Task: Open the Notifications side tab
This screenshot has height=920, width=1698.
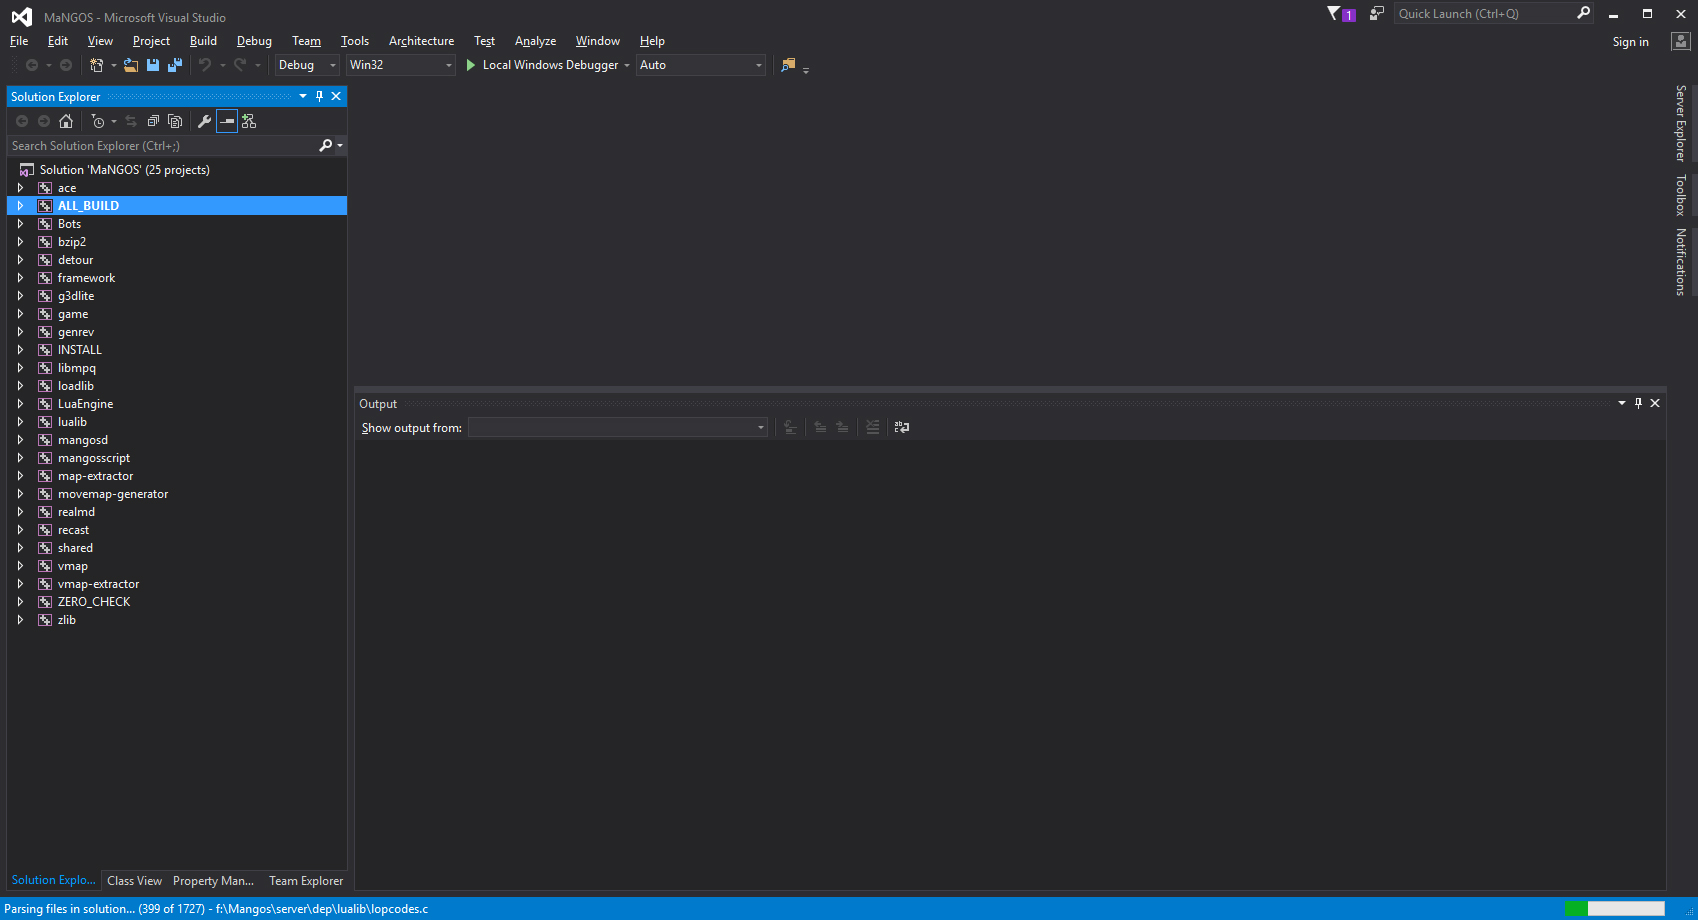Action: (x=1681, y=262)
